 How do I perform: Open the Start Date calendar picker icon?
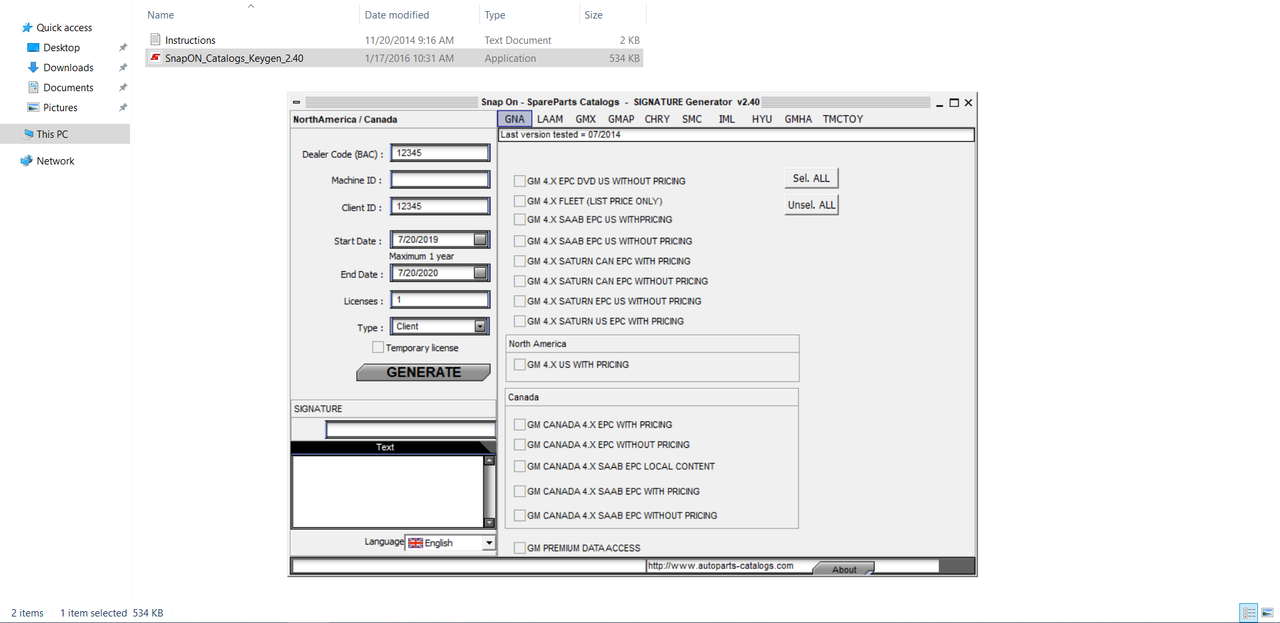[481, 240]
